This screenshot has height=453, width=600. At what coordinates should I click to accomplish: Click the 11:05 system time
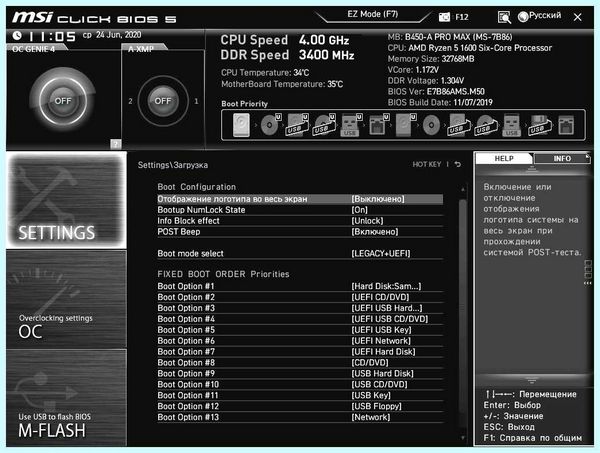click(x=52, y=36)
